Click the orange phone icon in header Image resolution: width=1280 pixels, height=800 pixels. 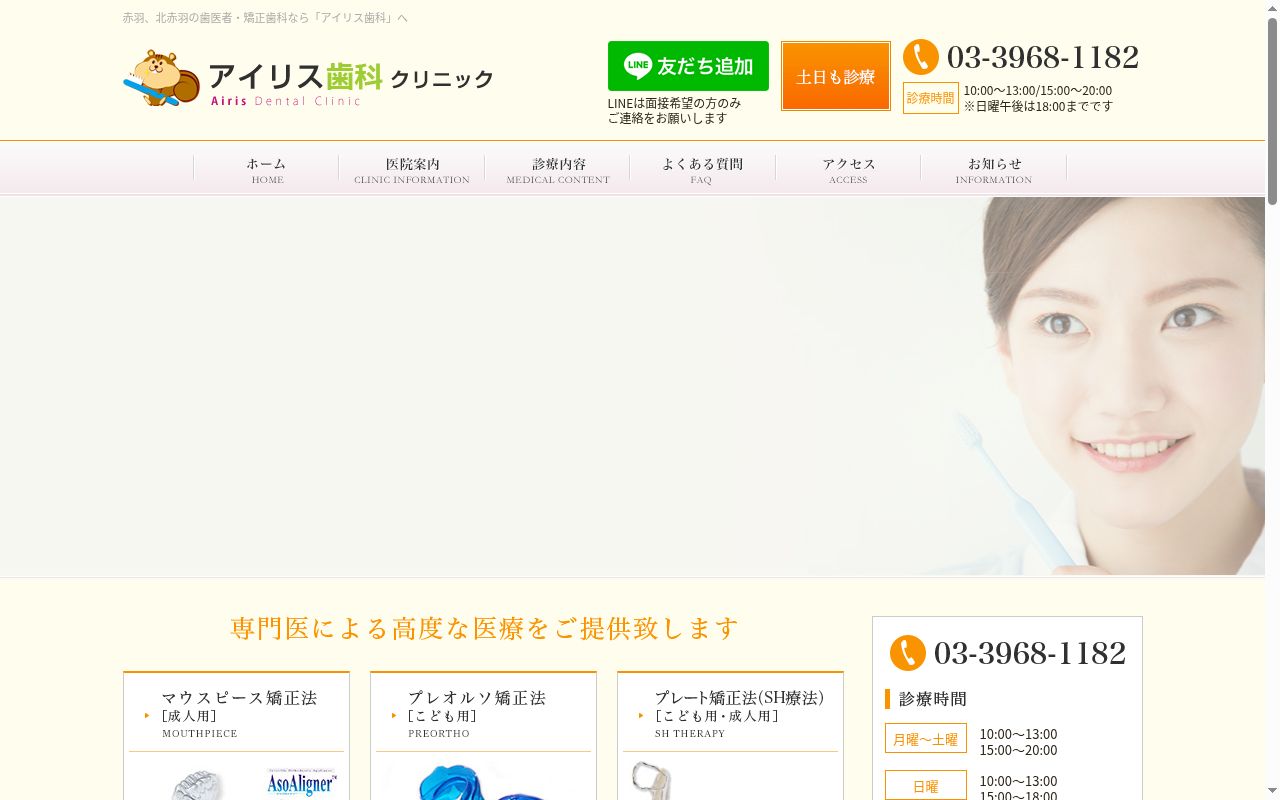pos(921,57)
